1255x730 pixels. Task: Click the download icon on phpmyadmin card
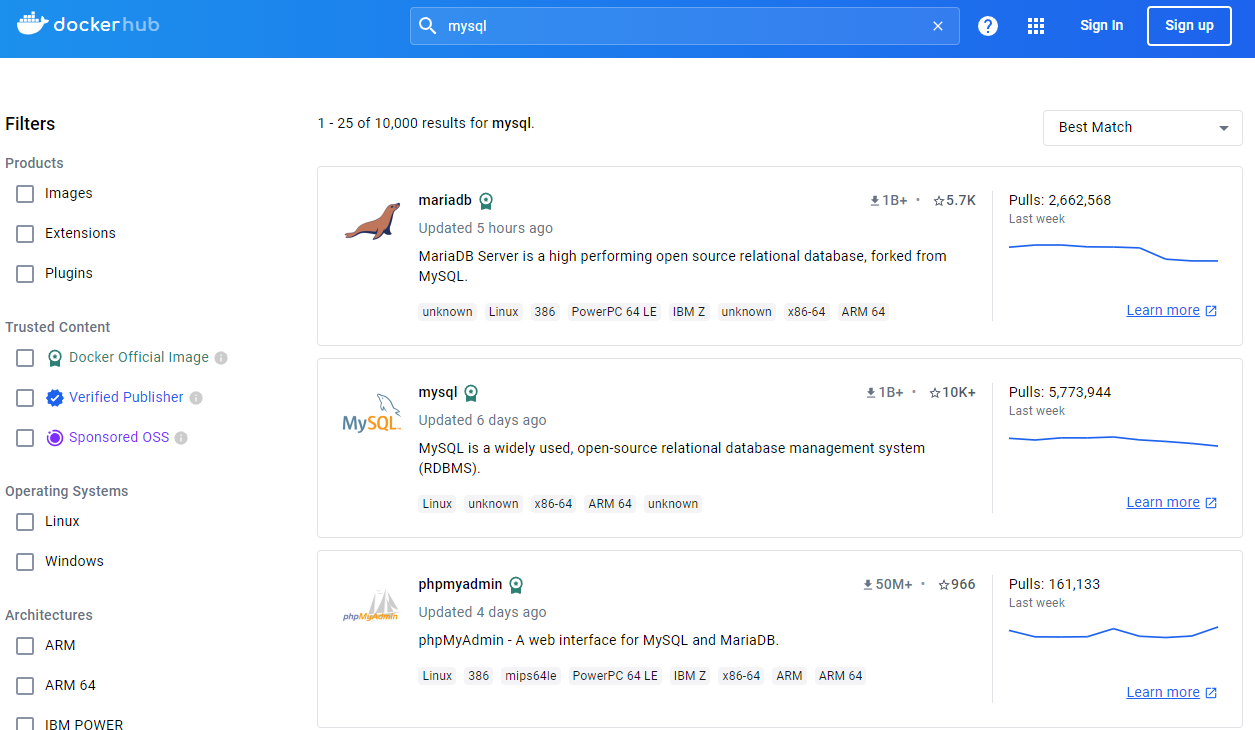pos(868,584)
